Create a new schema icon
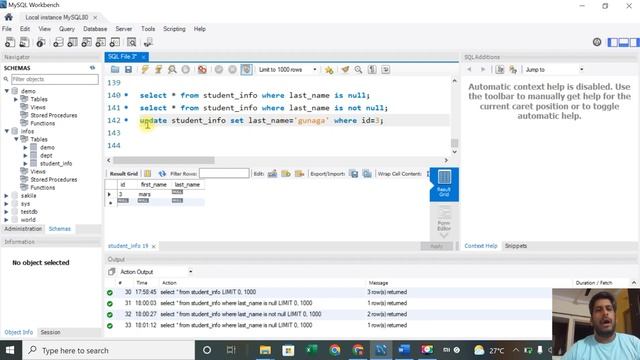This screenshot has height=360, width=640. point(58,42)
